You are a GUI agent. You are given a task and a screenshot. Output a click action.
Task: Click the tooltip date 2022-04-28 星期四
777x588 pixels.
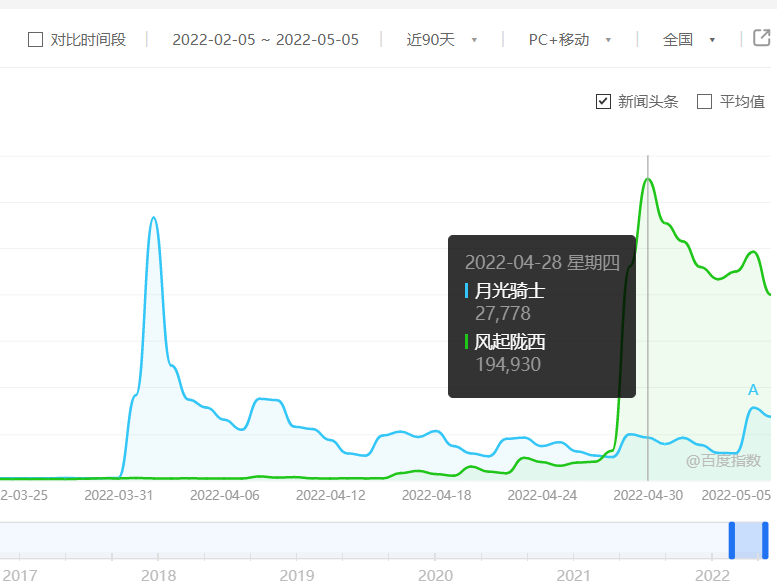pyautogui.click(x=542, y=263)
